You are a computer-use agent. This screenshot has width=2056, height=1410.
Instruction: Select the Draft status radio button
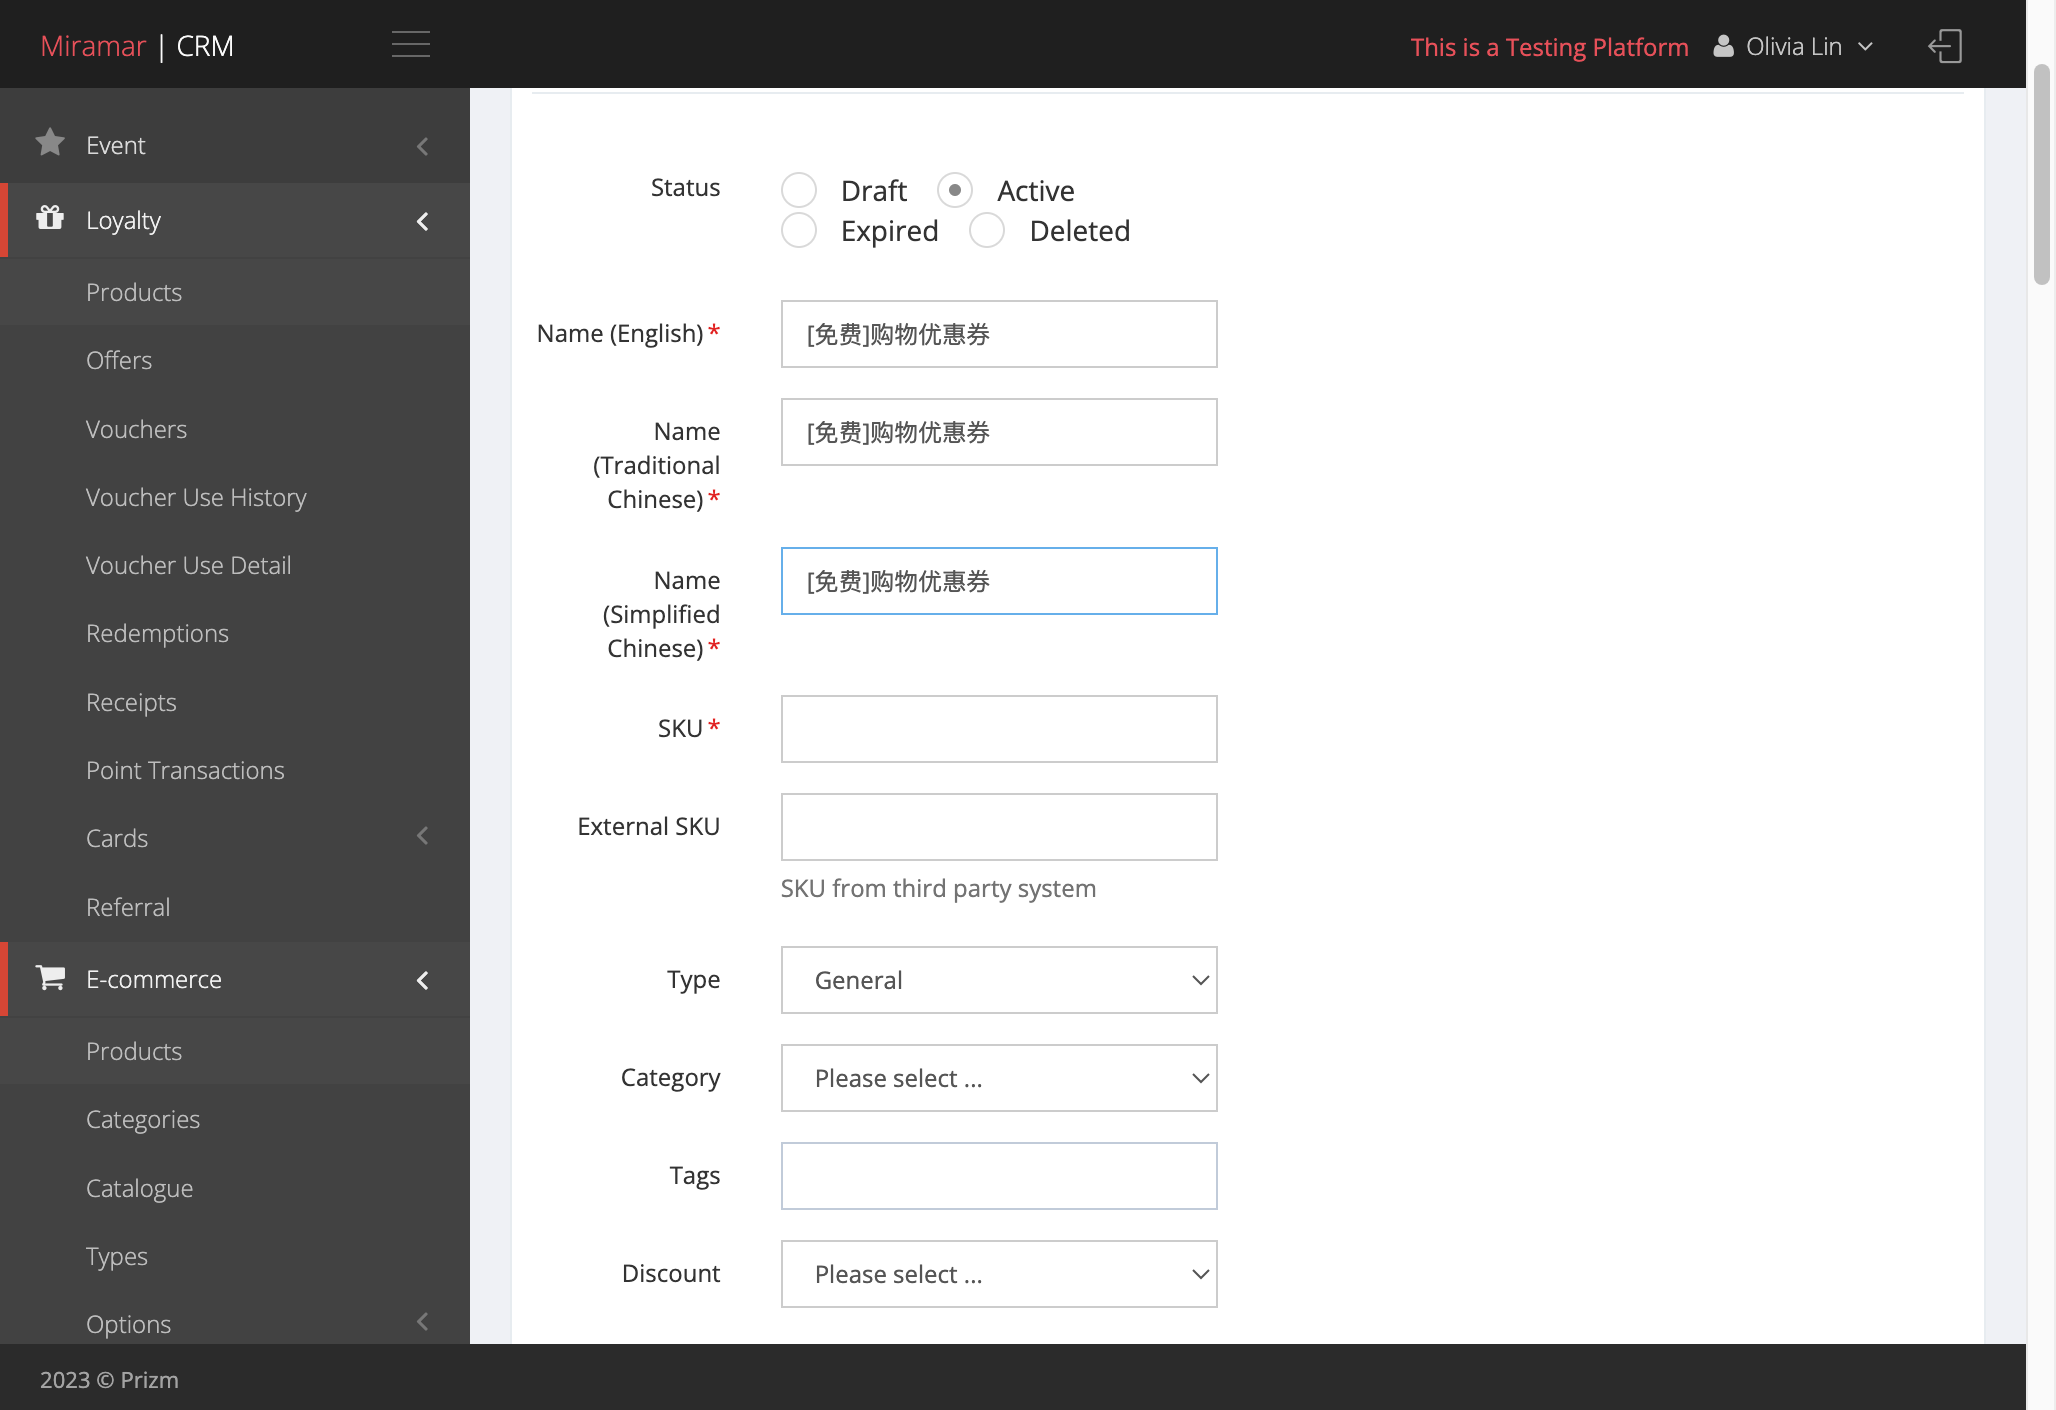pyautogui.click(x=799, y=190)
